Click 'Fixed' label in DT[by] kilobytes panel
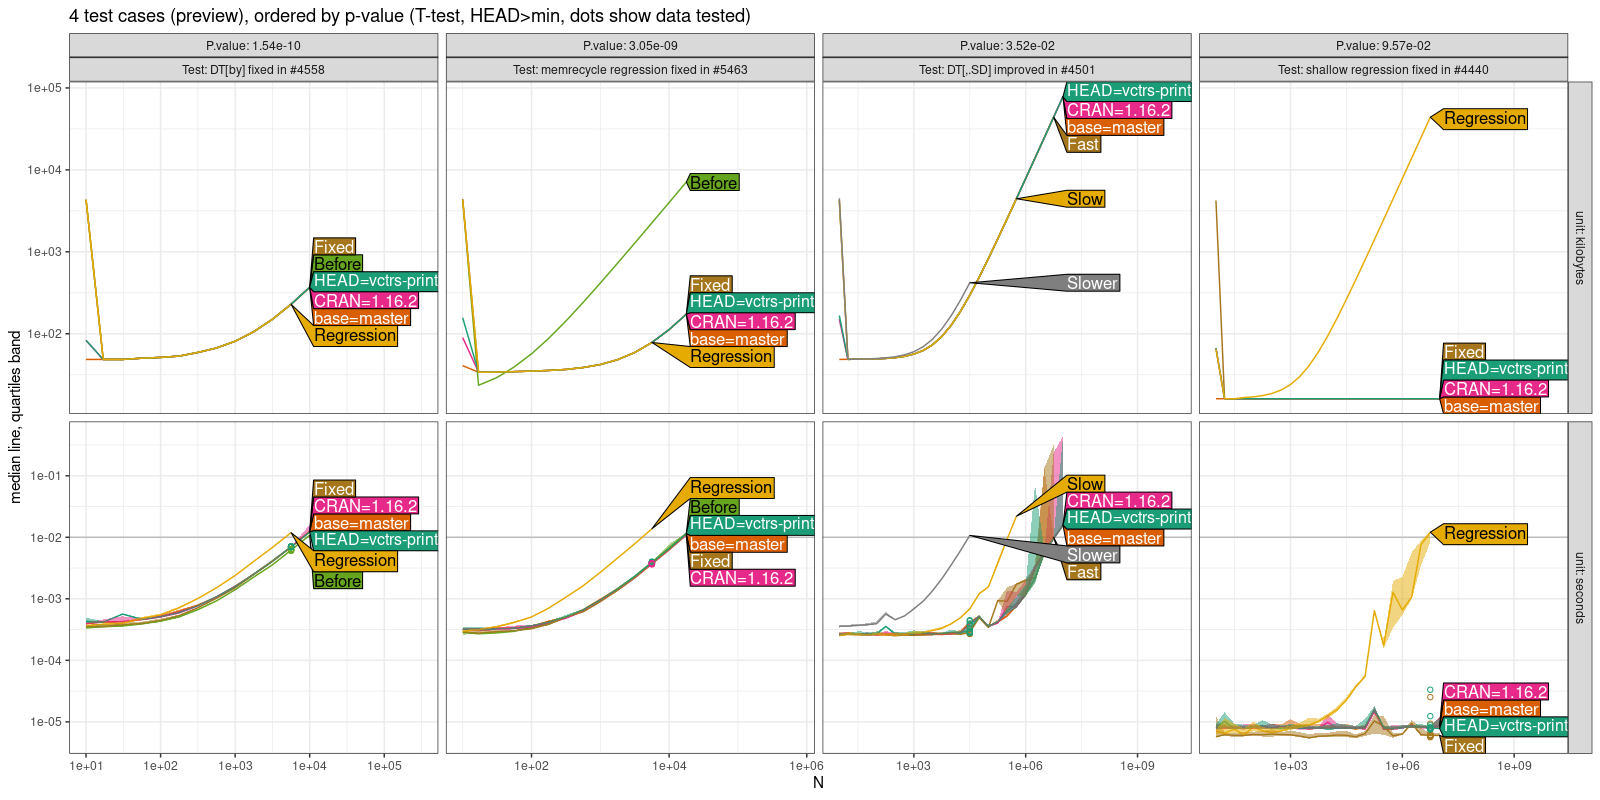Image resolution: width=1600 pixels, height=800 pixels. 334,247
